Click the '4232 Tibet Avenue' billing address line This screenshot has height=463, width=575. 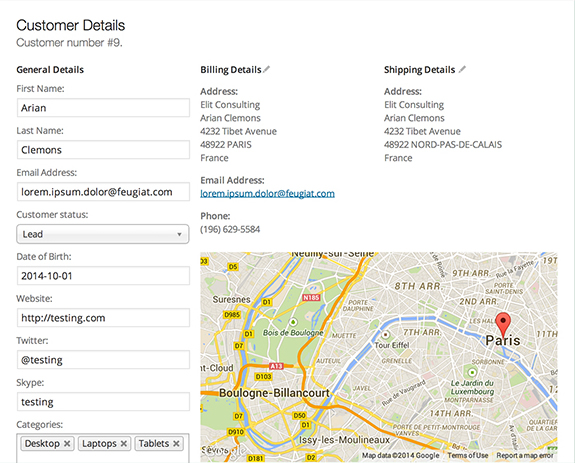click(x=238, y=131)
